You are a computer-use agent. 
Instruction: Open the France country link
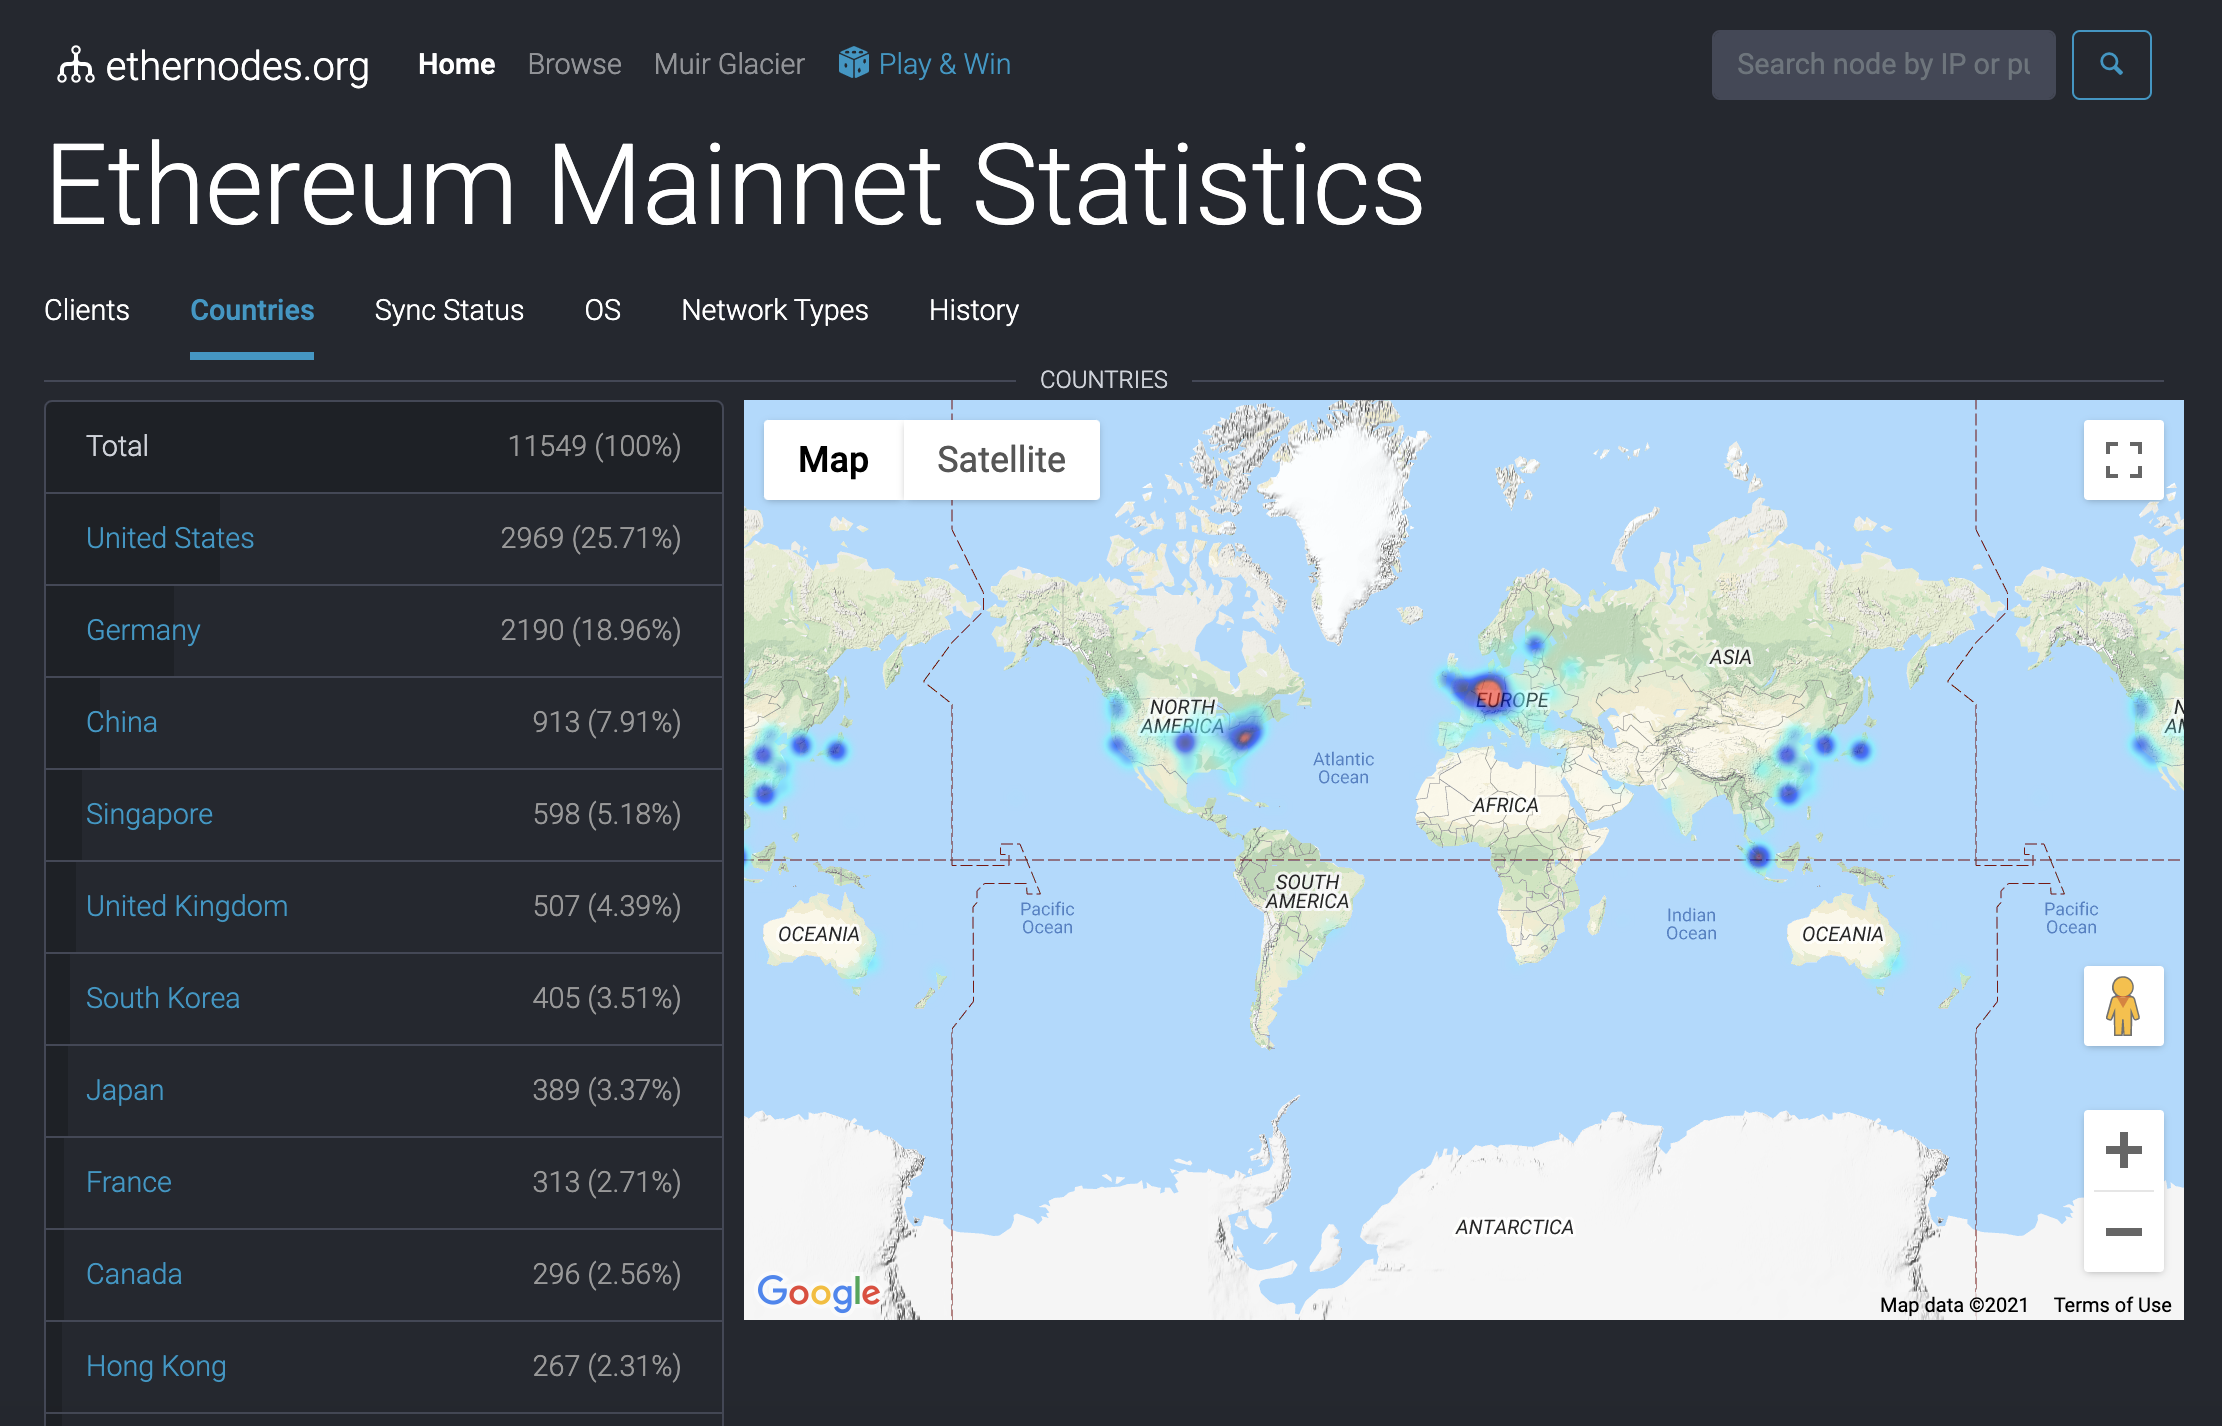point(129,1182)
